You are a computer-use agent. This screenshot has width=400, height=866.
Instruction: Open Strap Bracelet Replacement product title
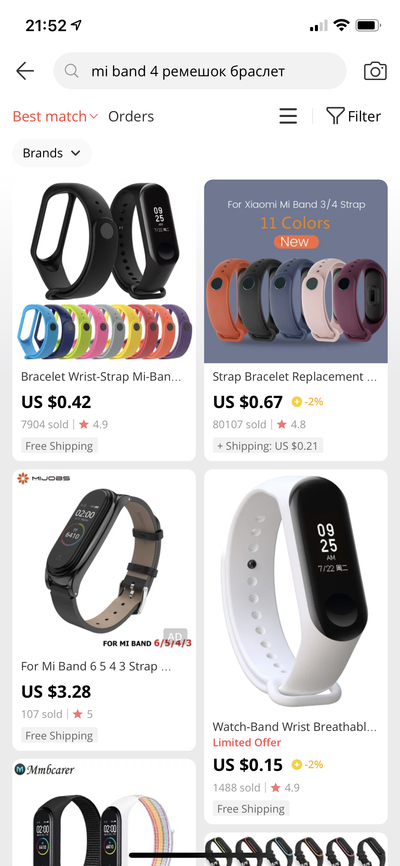point(295,377)
